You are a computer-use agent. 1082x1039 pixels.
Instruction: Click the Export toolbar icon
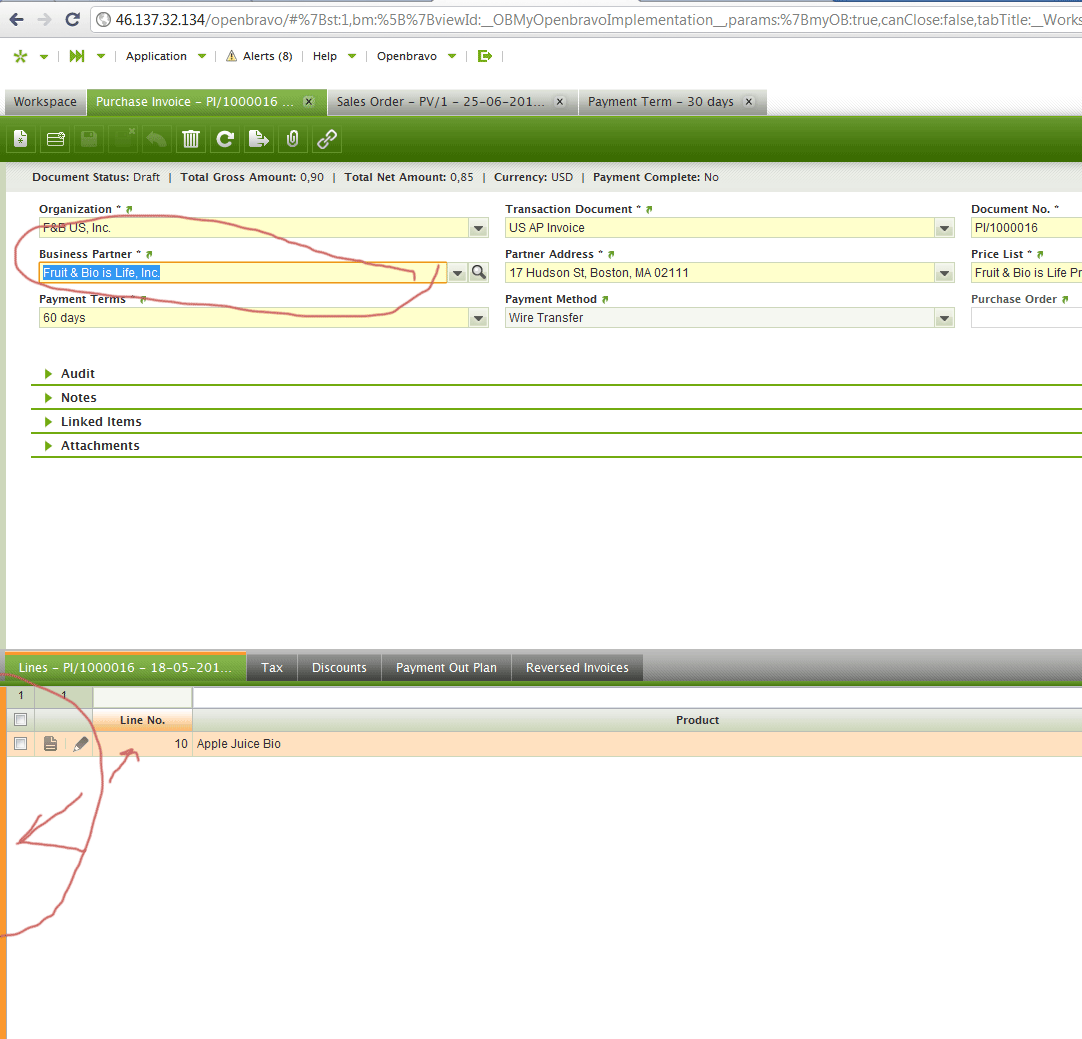pos(258,139)
